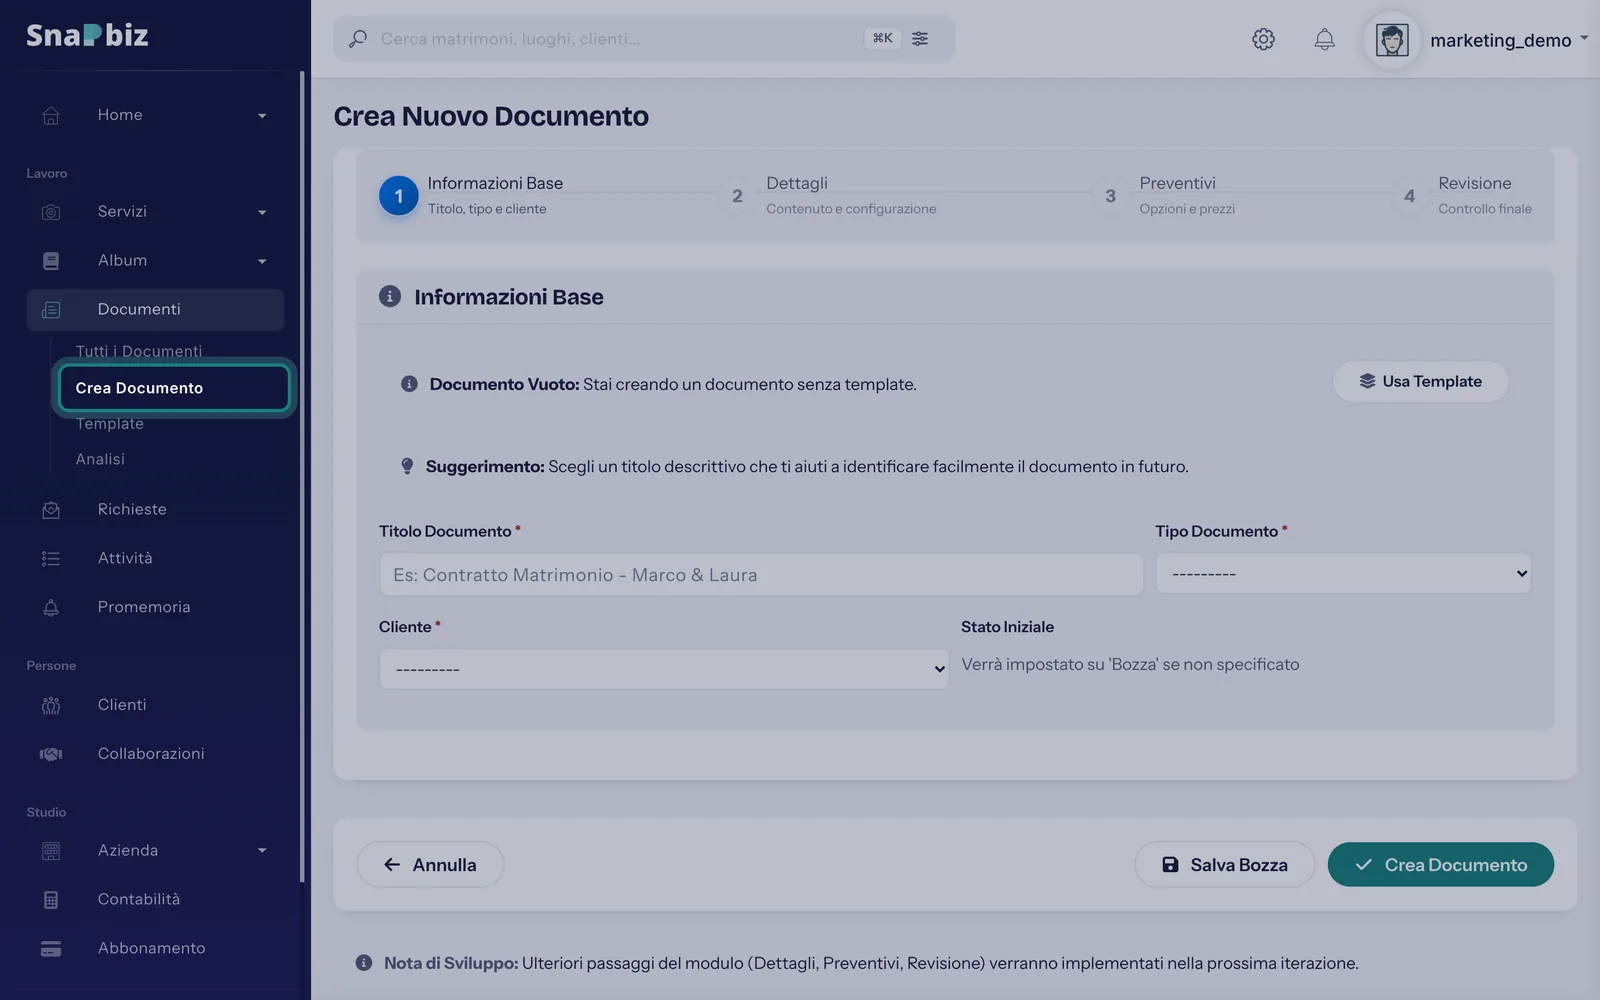The width and height of the screenshot is (1600, 1000).
Task: Click the marketing_demo profile avatar
Action: pos(1392,40)
